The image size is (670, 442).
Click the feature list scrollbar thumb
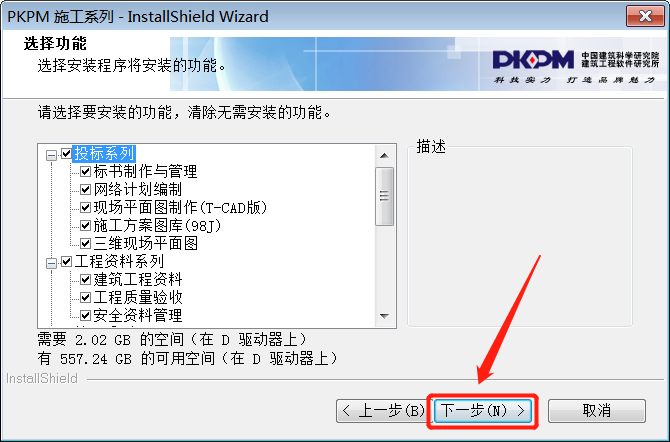coord(384,196)
